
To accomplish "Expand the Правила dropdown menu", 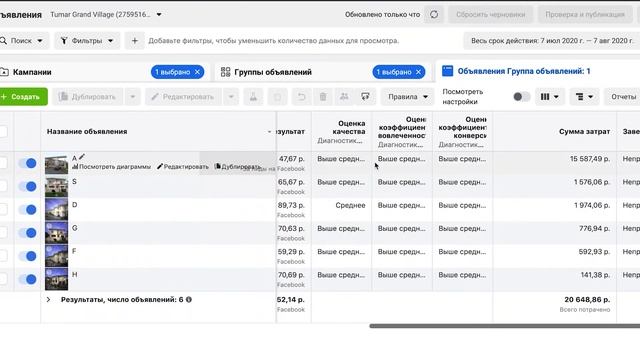I will pos(407,97).
